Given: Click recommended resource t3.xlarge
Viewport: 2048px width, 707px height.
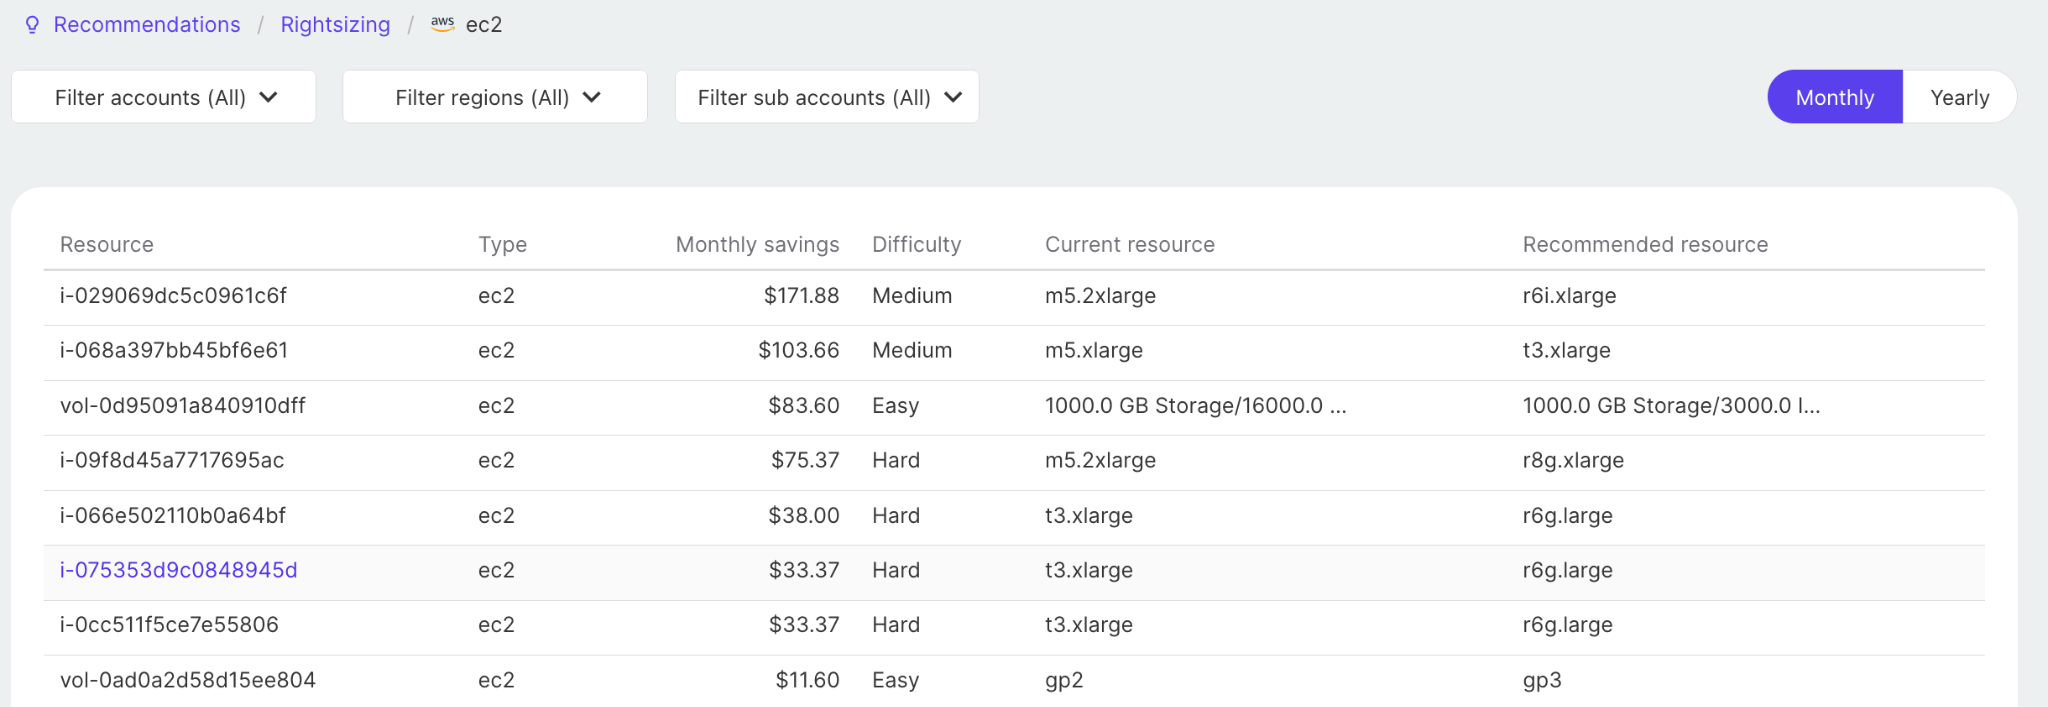Looking at the screenshot, I should coord(1566,351).
